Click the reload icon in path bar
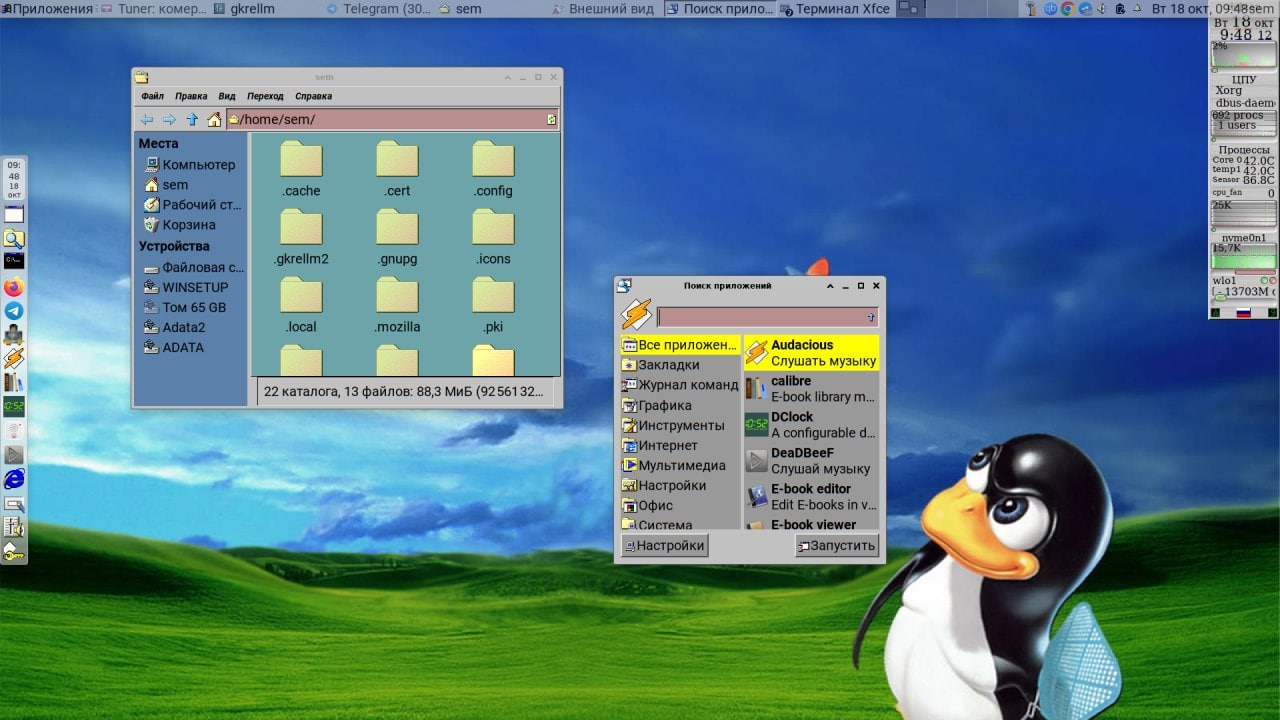 (x=551, y=120)
